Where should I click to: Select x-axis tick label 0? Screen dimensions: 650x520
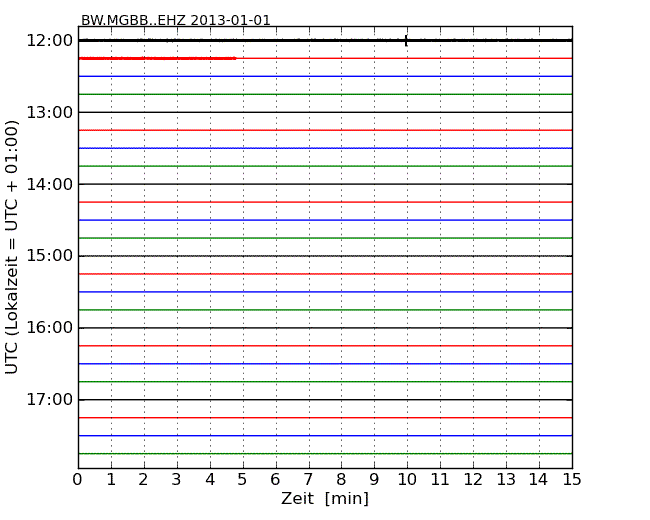(x=78, y=480)
